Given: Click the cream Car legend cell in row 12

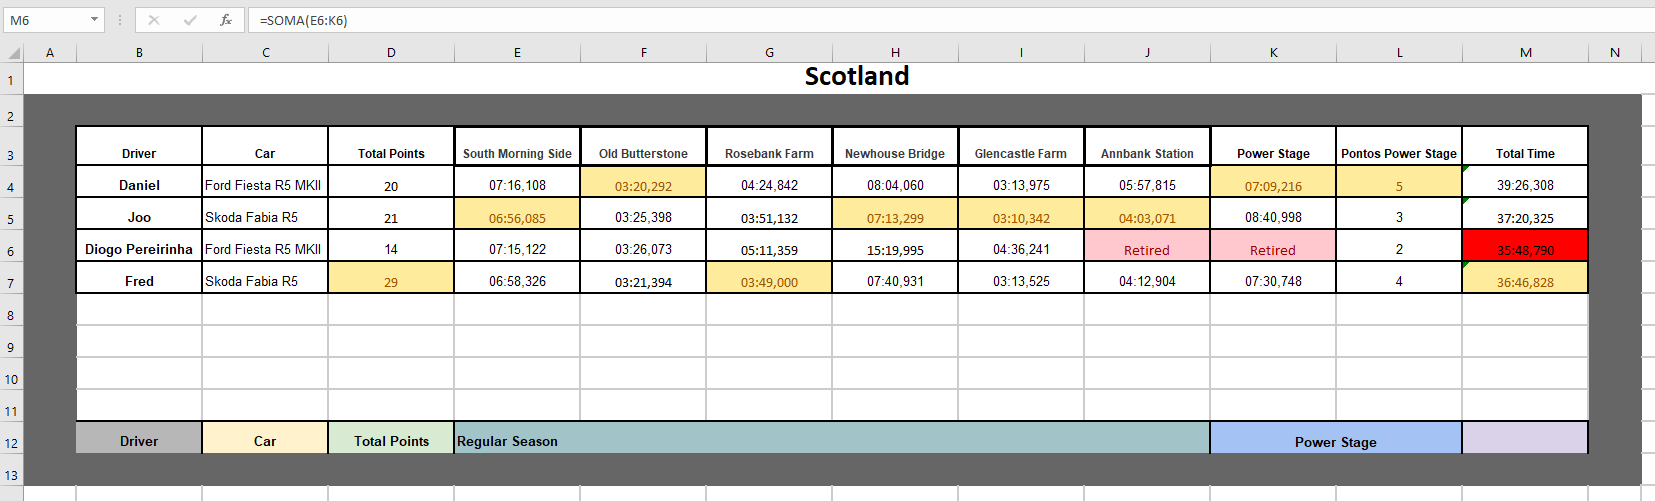Looking at the screenshot, I should coord(265,438).
